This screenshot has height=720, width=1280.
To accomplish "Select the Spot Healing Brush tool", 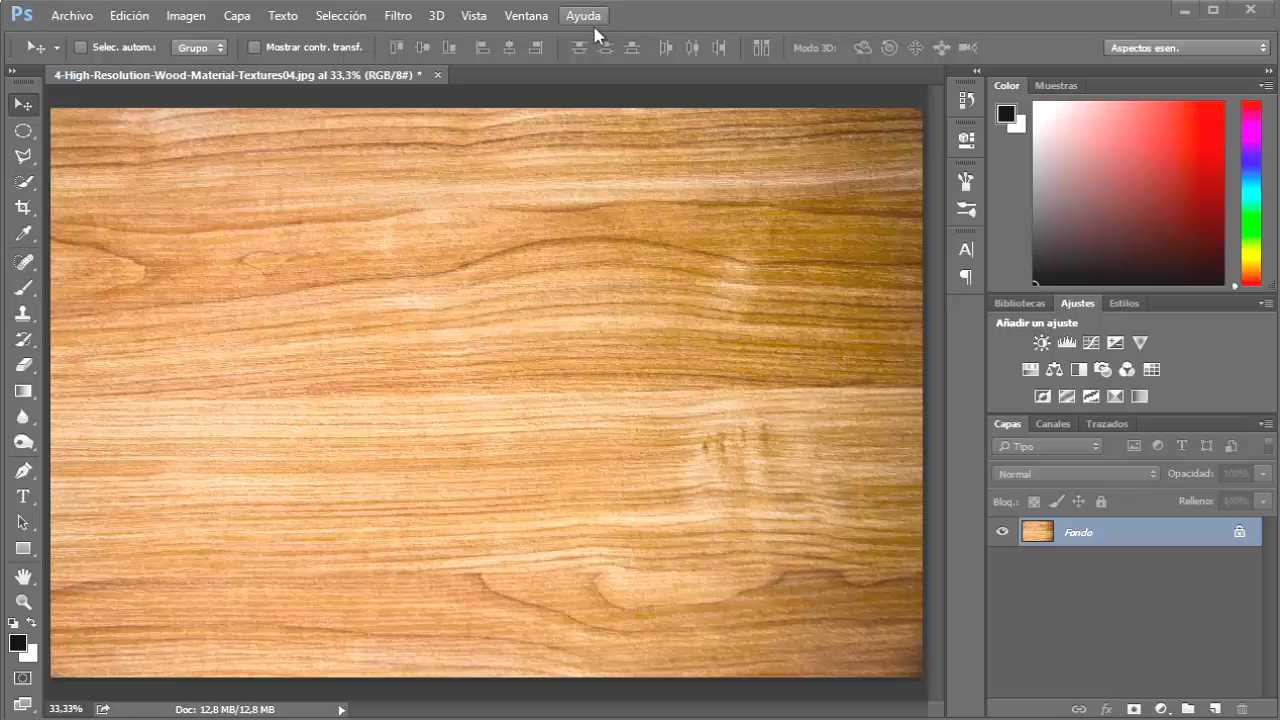I will (x=23, y=262).
